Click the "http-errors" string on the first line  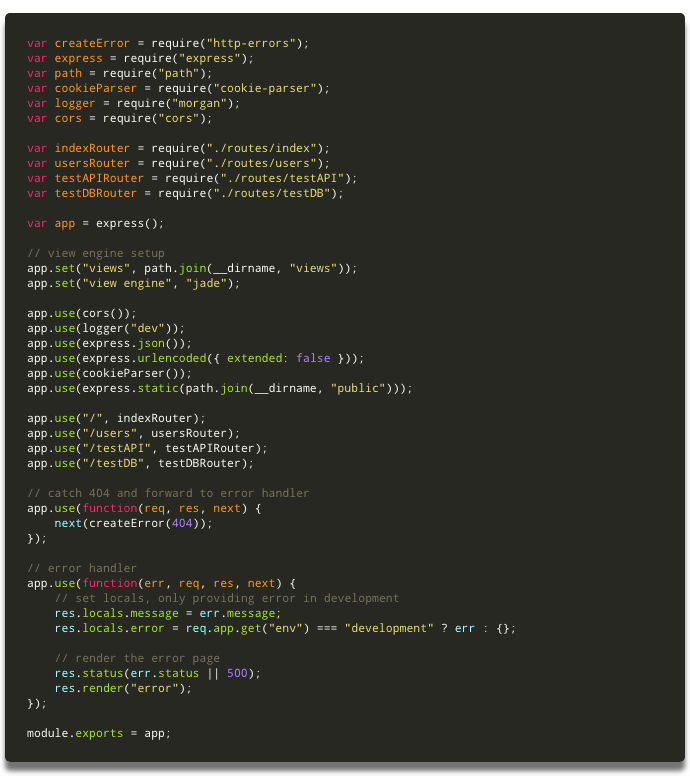(258, 43)
